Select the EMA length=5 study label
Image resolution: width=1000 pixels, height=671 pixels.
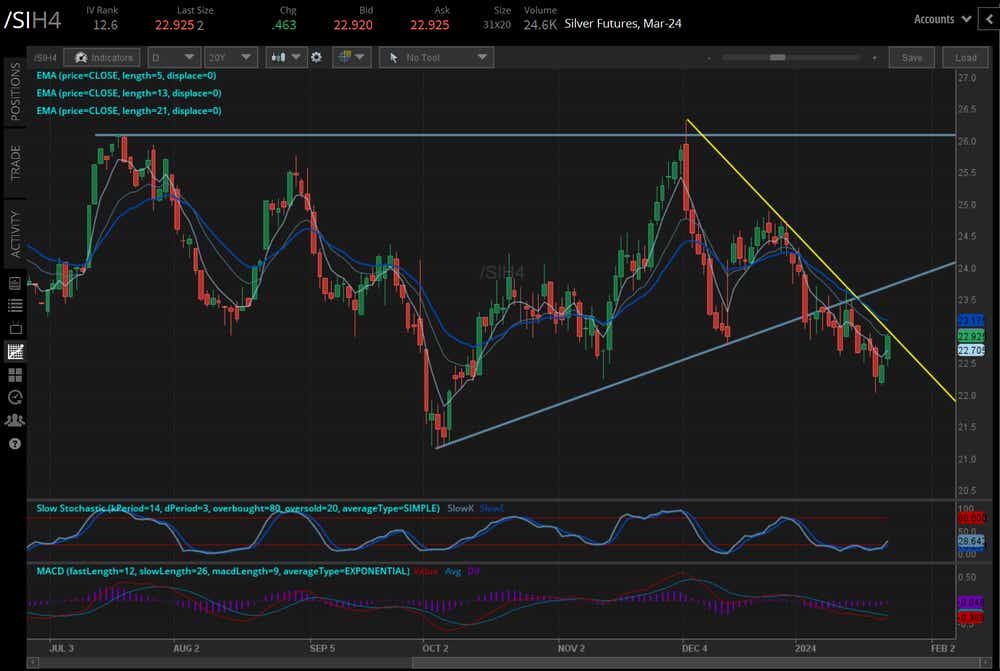tap(126, 75)
